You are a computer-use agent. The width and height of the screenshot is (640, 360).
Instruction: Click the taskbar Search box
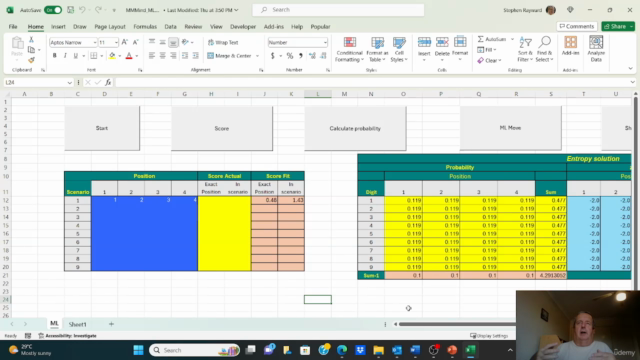point(194,350)
